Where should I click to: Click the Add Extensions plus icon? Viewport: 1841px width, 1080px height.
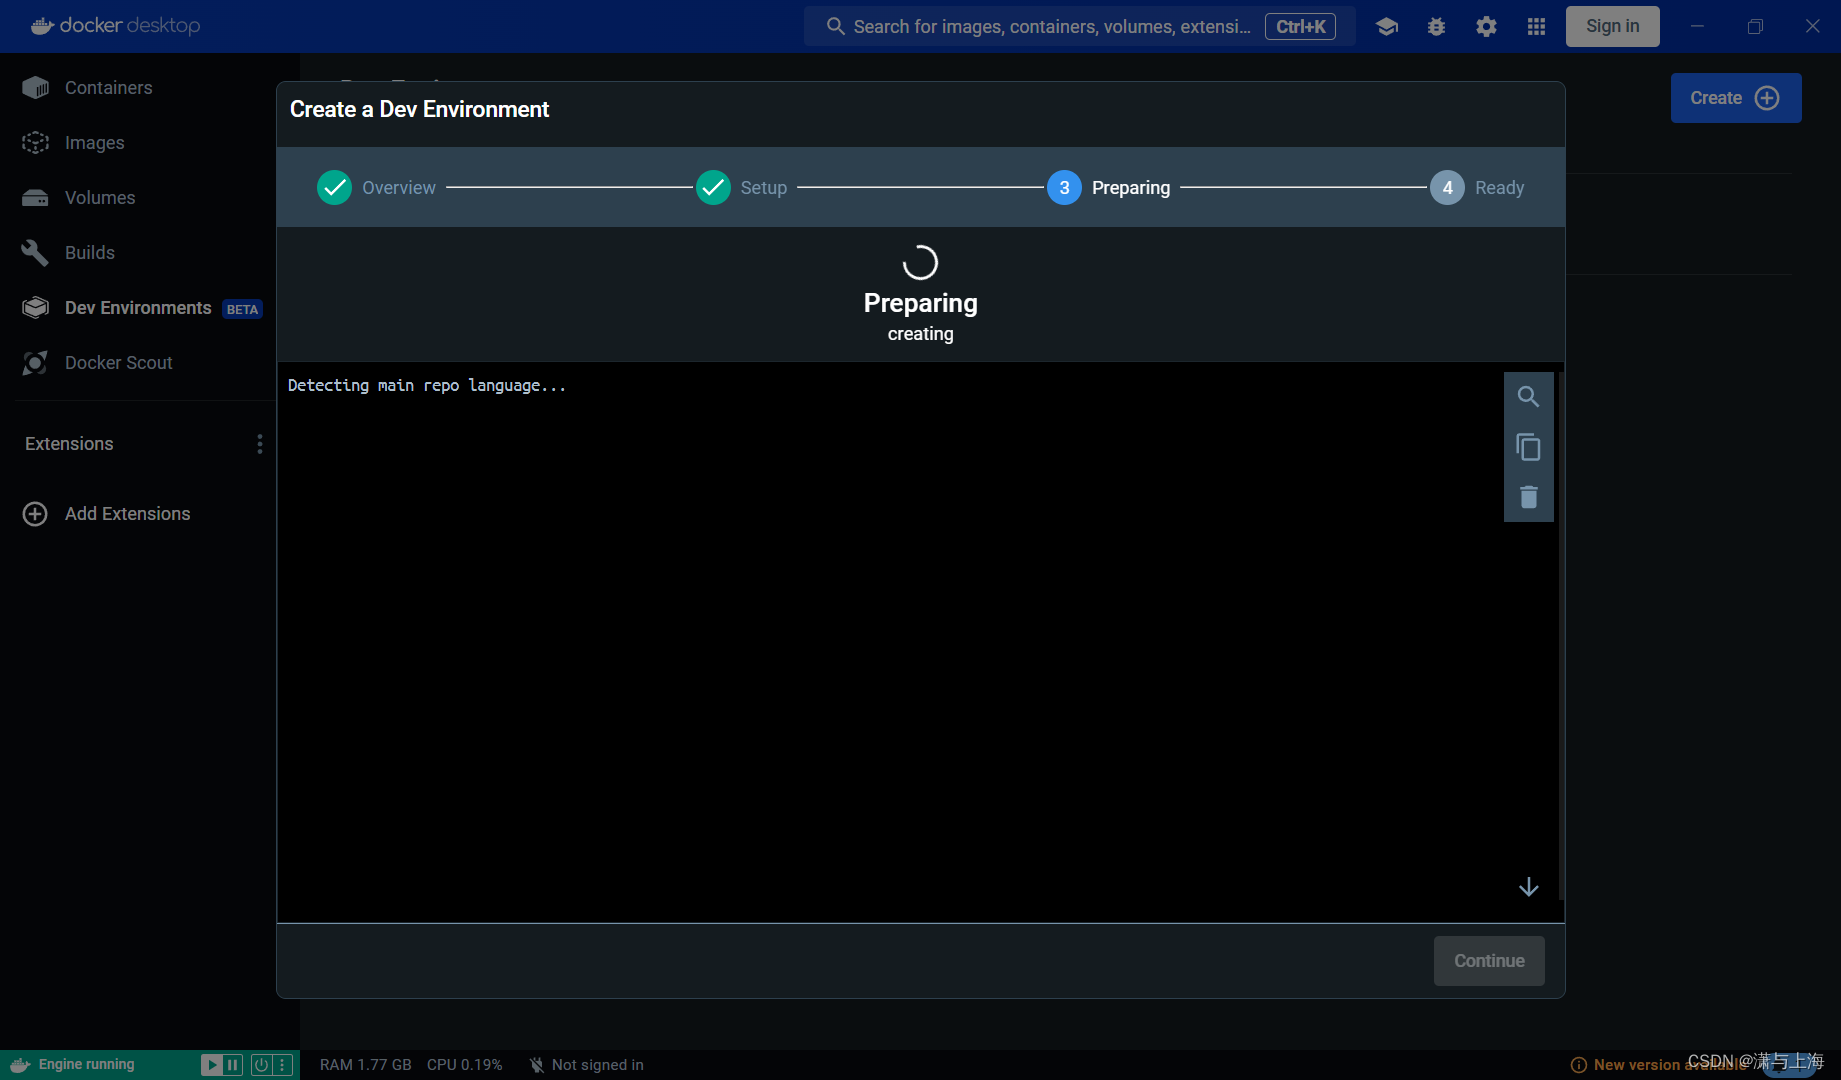(x=35, y=514)
